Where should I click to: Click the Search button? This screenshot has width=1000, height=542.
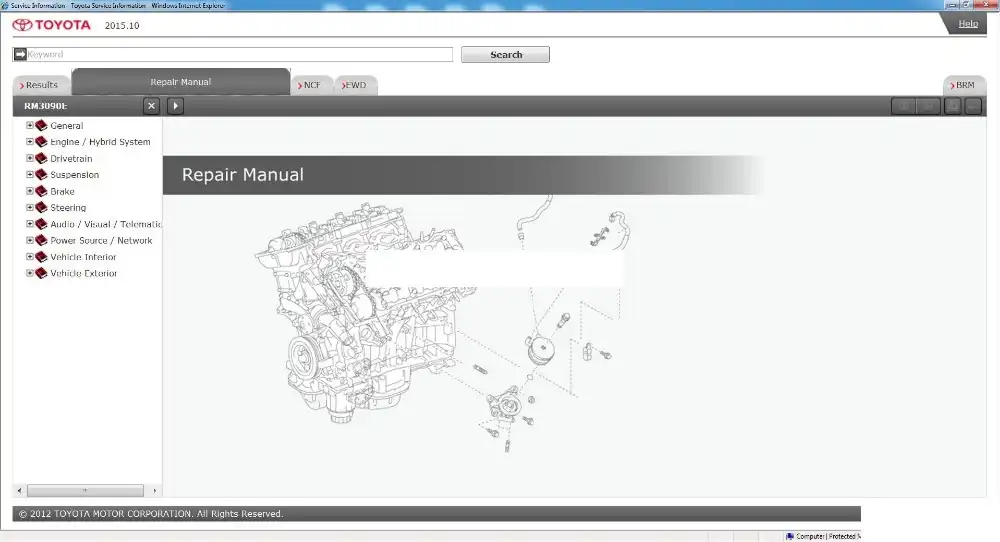coord(505,55)
